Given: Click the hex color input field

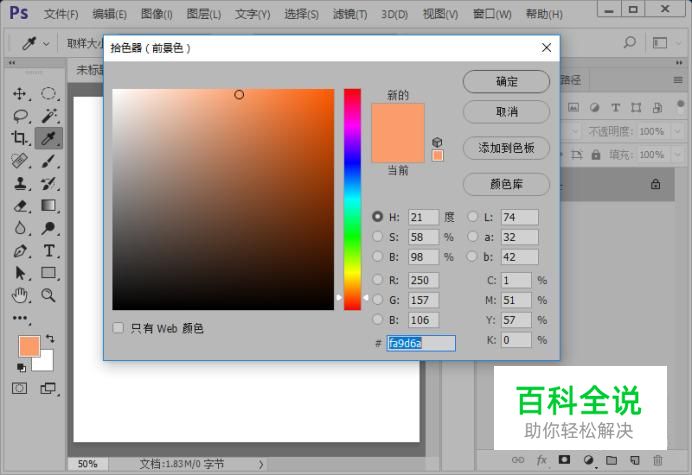Looking at the screenshot, I should tap(421, 343).
